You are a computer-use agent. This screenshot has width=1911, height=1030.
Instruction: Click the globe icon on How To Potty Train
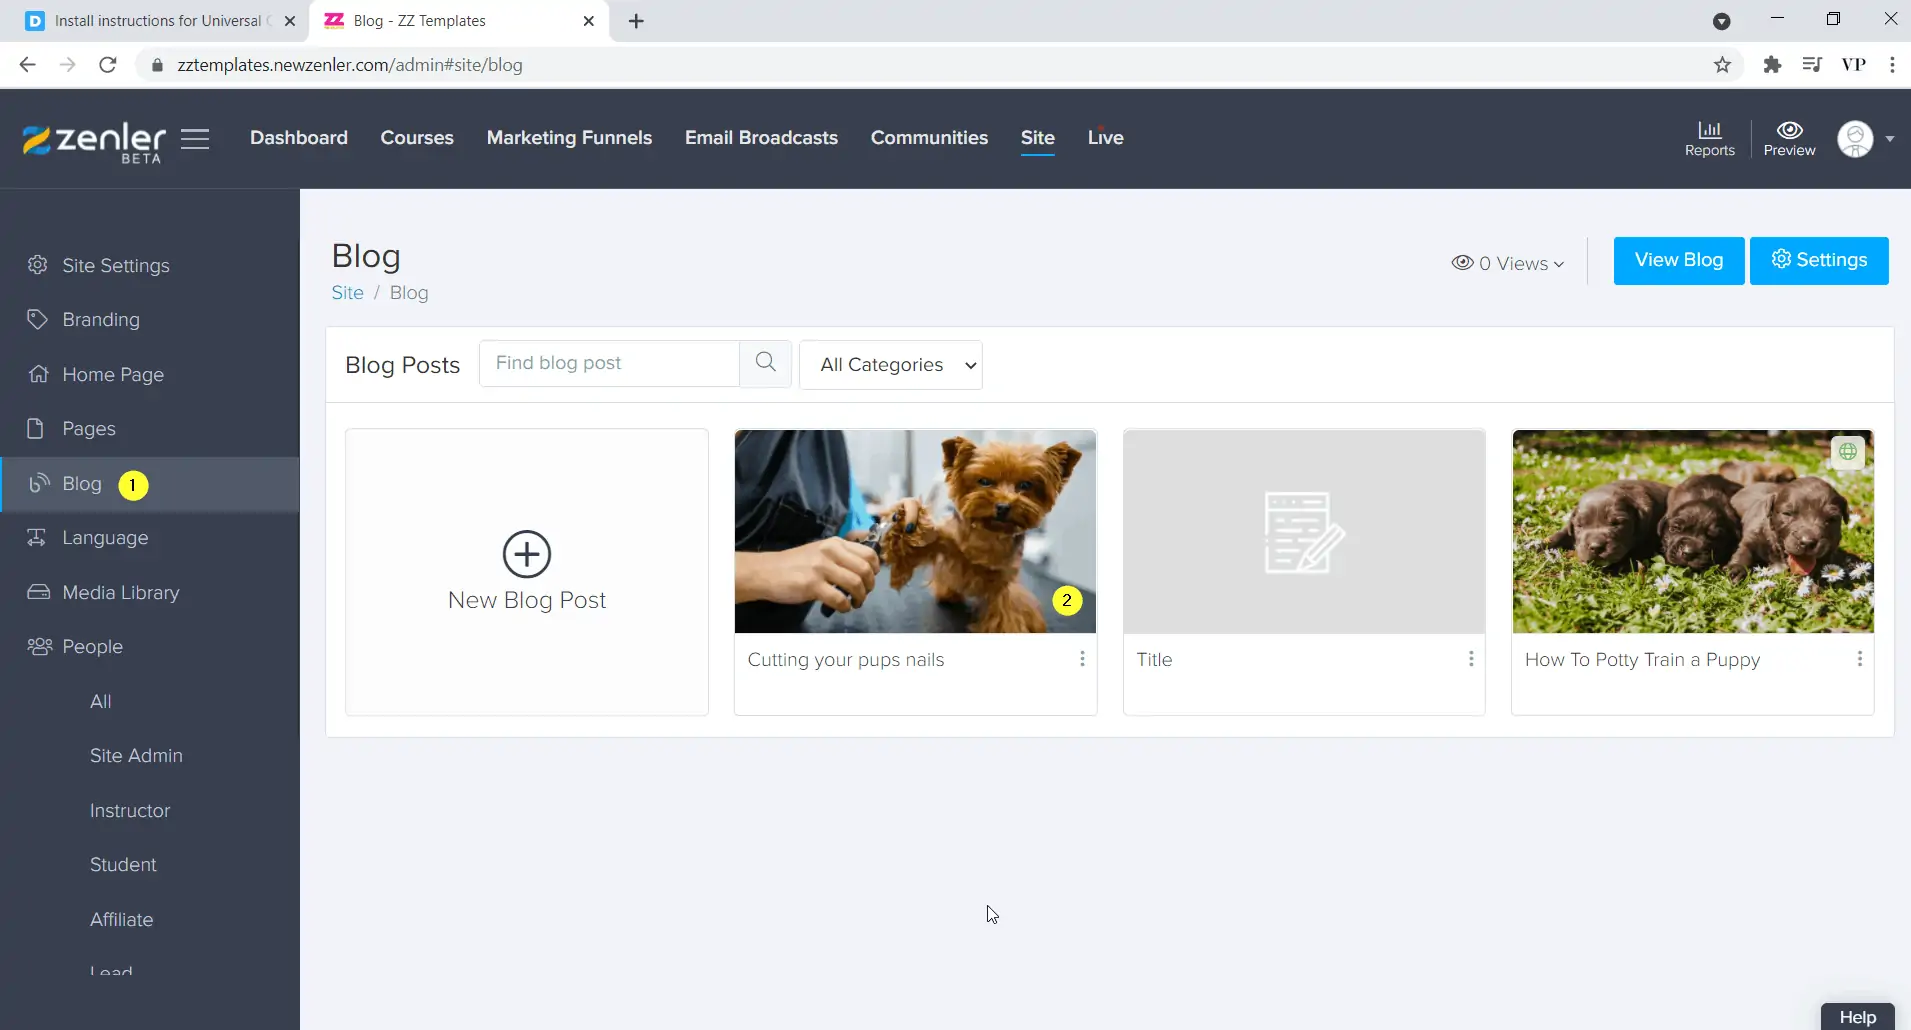click(x=1849, y=451)
